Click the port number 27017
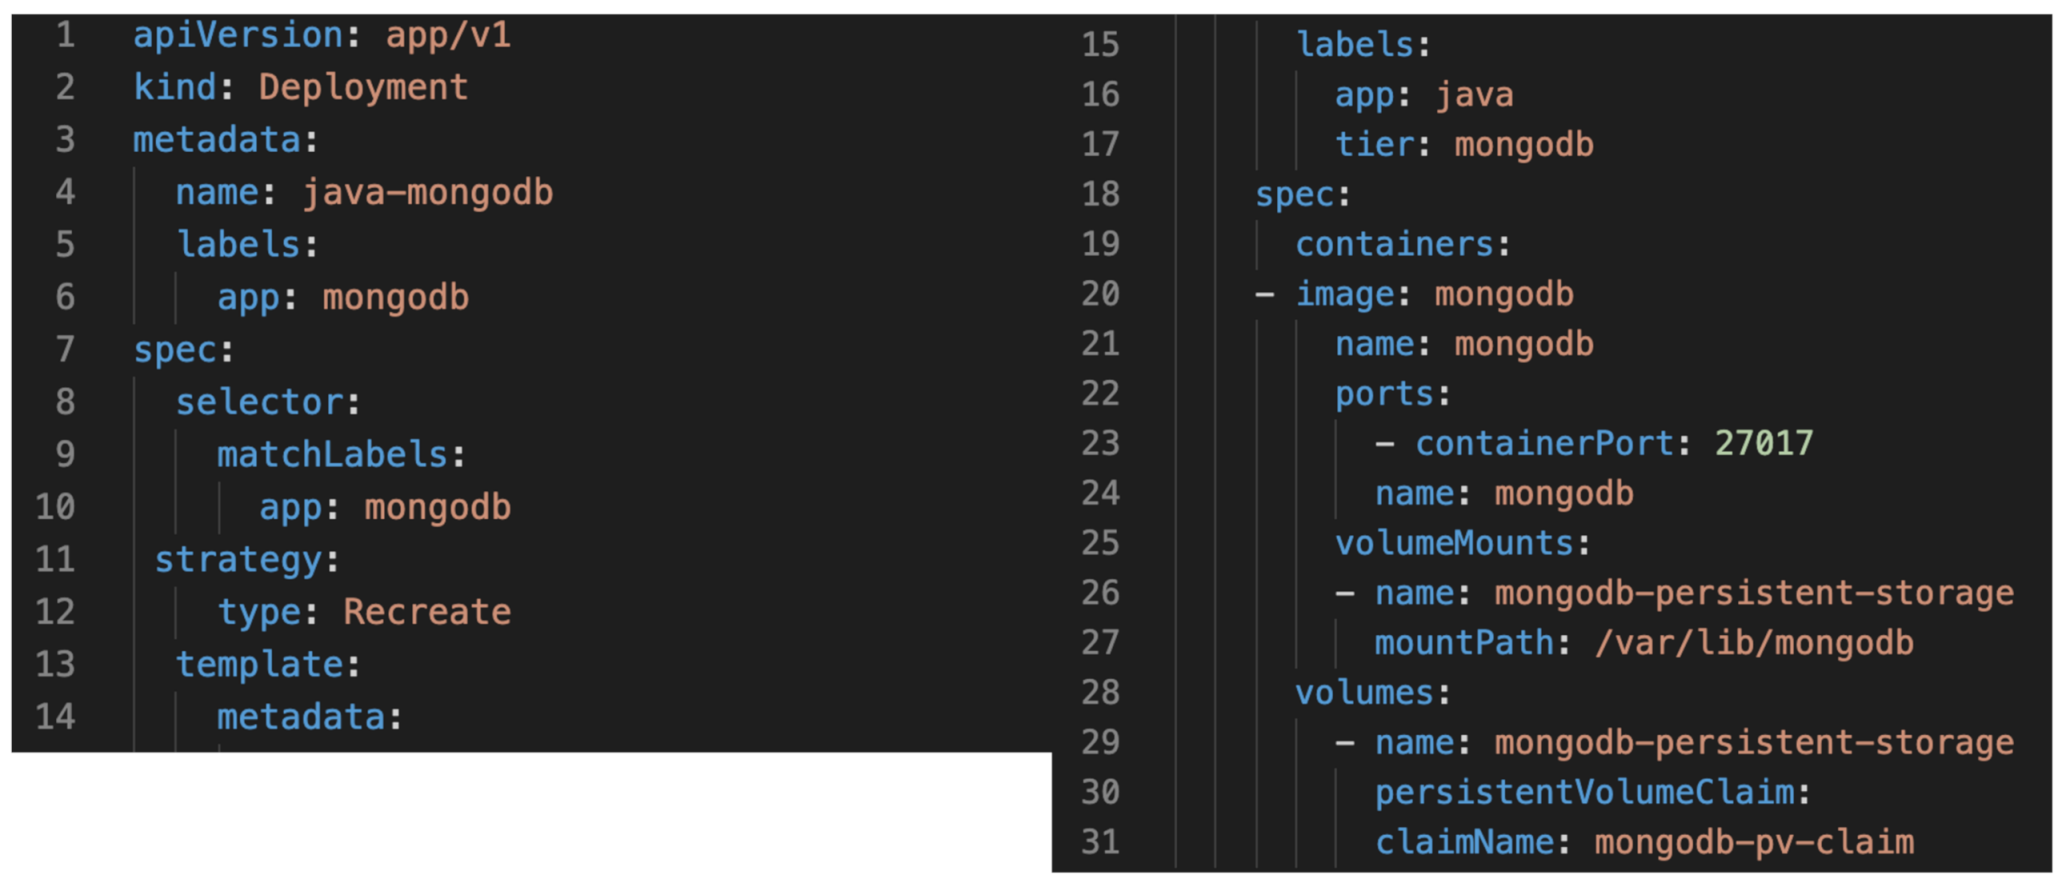 [x=1764, y=443]
